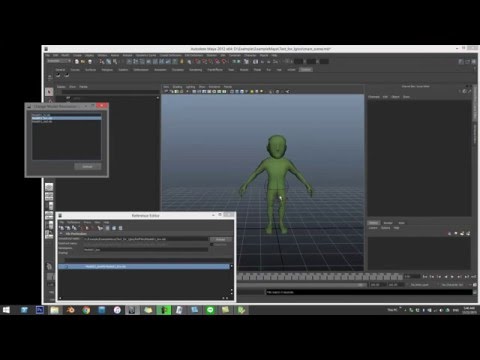Switch to the Custom shelf tab
Viewport: 480px width, 360px height.
(x=306, y=70)
